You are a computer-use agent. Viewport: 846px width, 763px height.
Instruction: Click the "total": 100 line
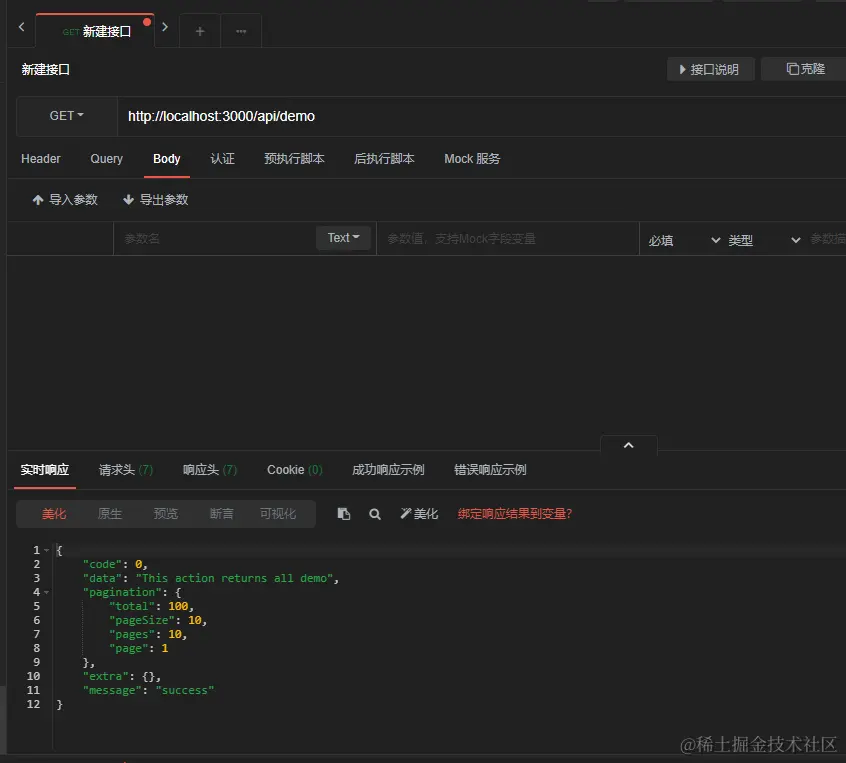pos(151,607)
